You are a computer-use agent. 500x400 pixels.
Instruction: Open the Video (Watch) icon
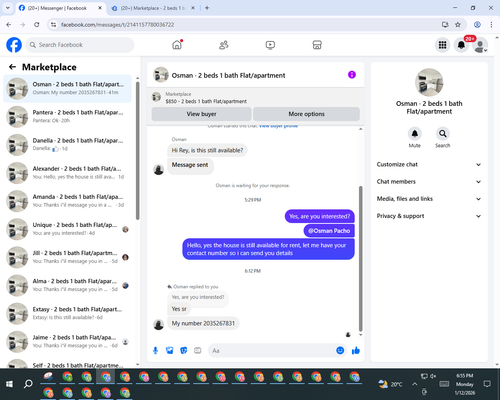coord(270,45)
